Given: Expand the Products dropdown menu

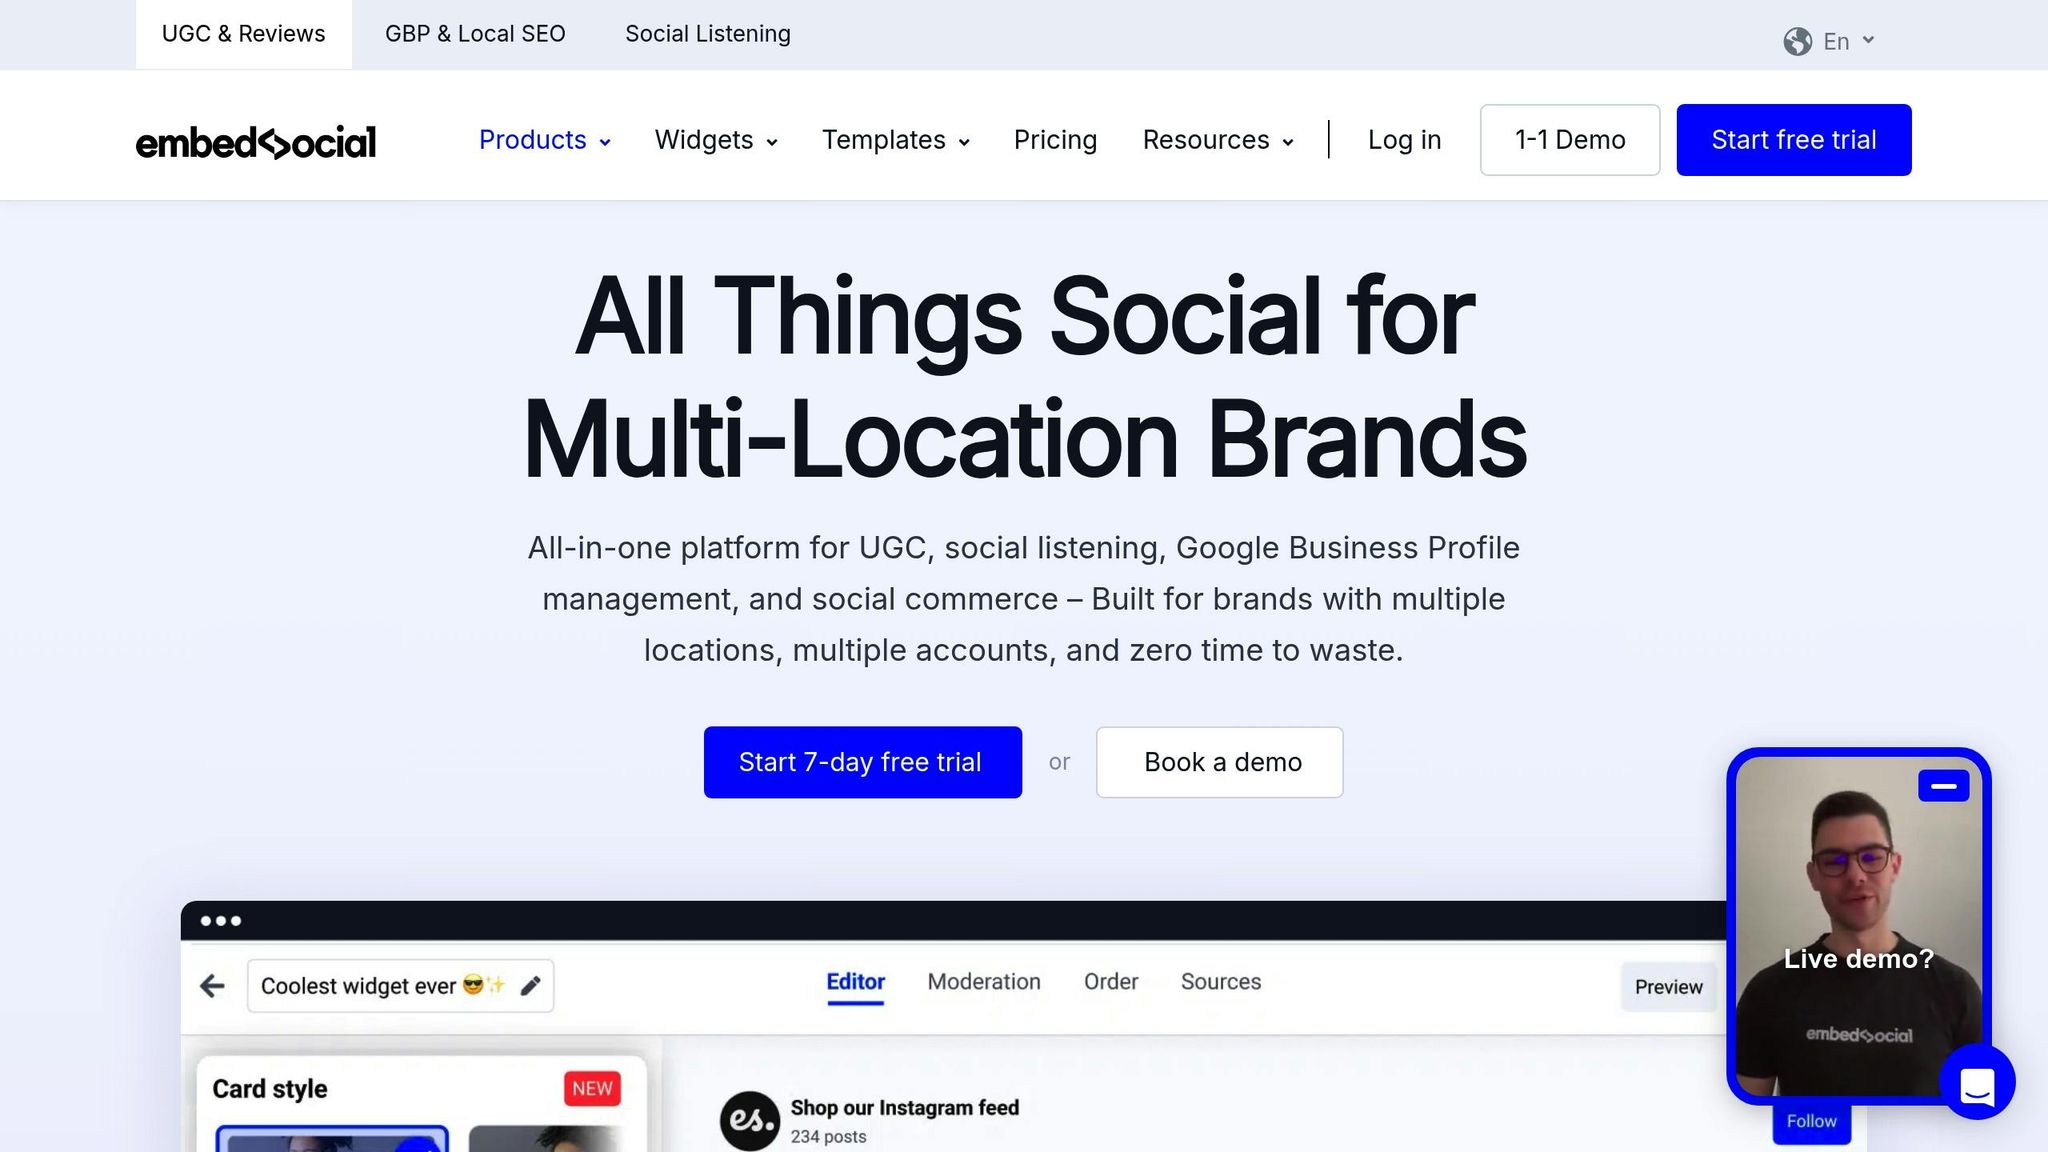Looking at the screenshot, I should click(x=545, y=140).
